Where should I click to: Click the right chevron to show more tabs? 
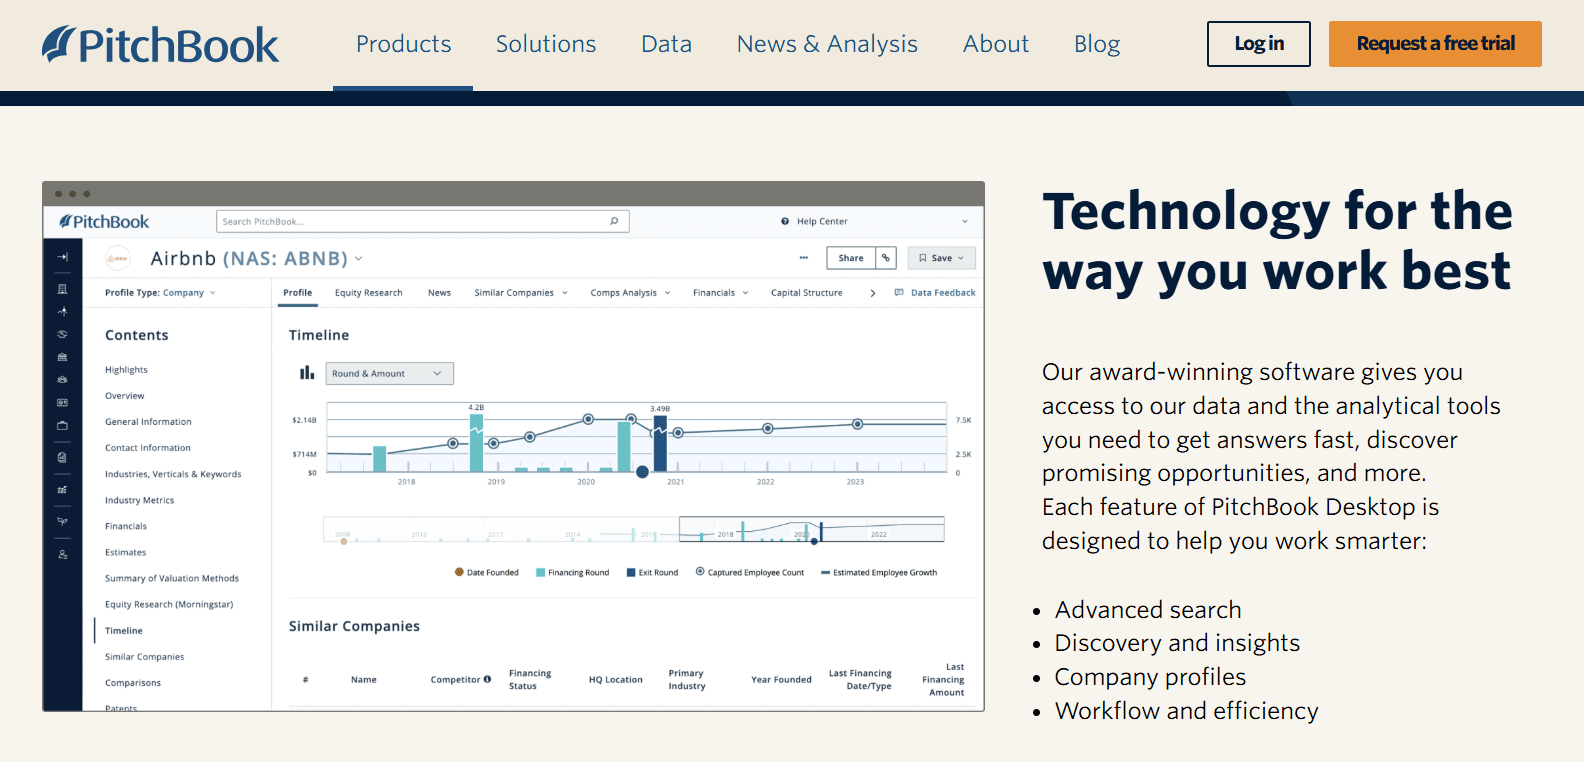873,293
